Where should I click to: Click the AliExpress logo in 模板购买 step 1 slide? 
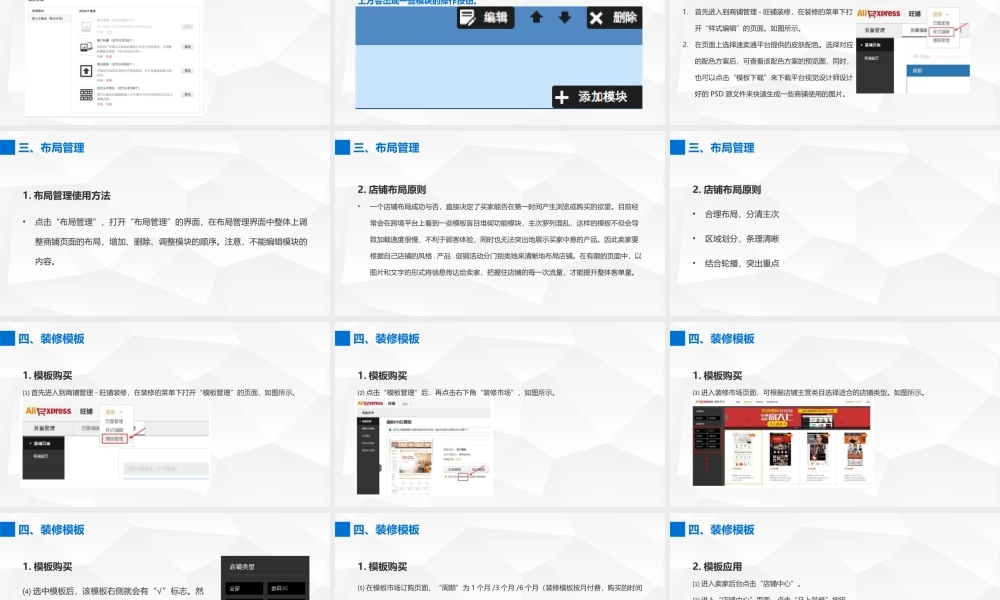46,410
